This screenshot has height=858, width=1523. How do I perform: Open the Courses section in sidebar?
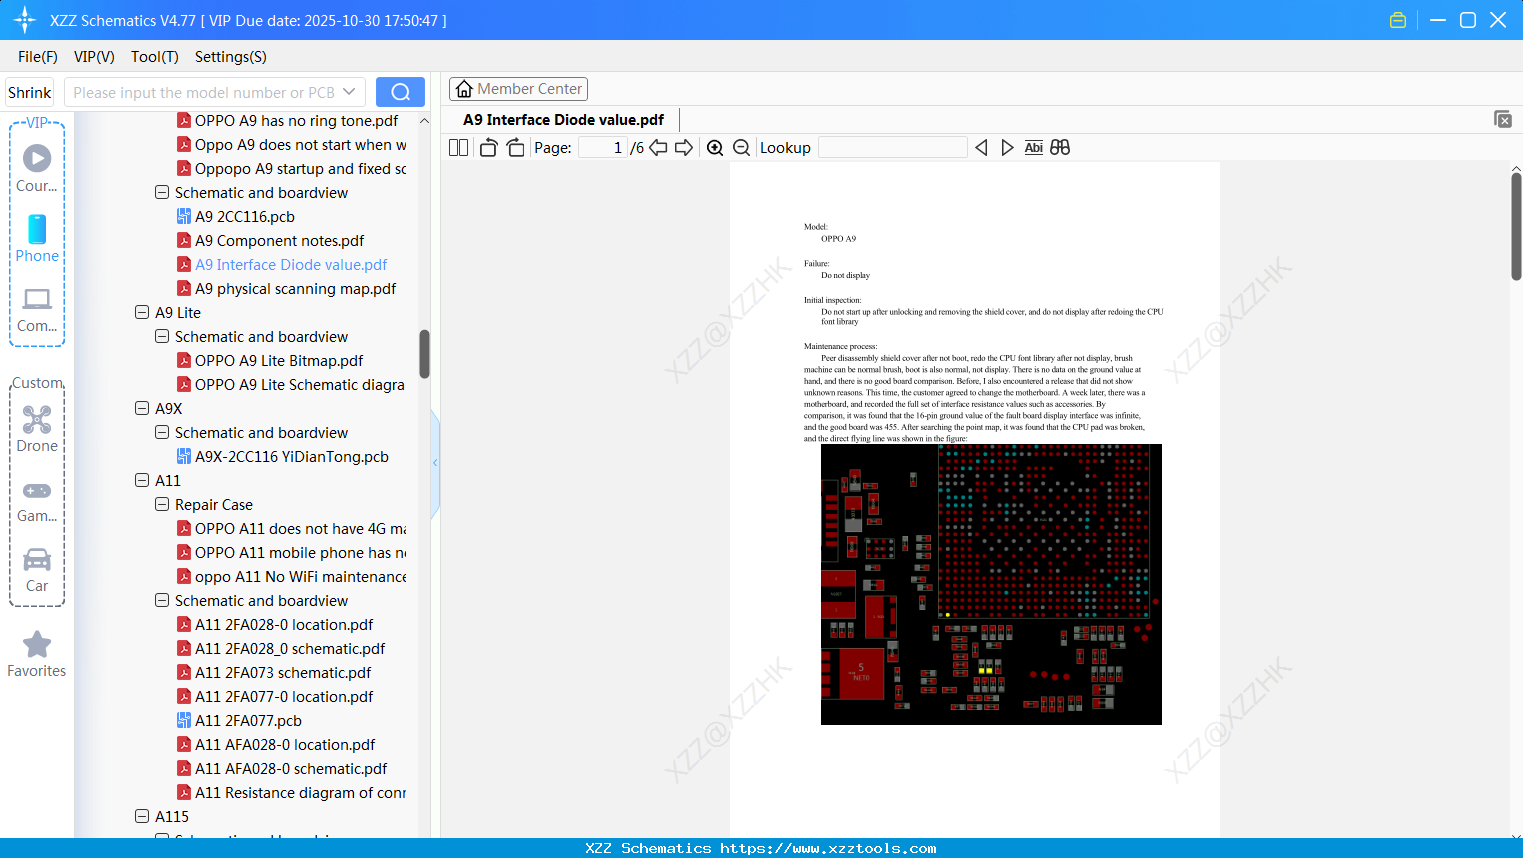point(37,169)
